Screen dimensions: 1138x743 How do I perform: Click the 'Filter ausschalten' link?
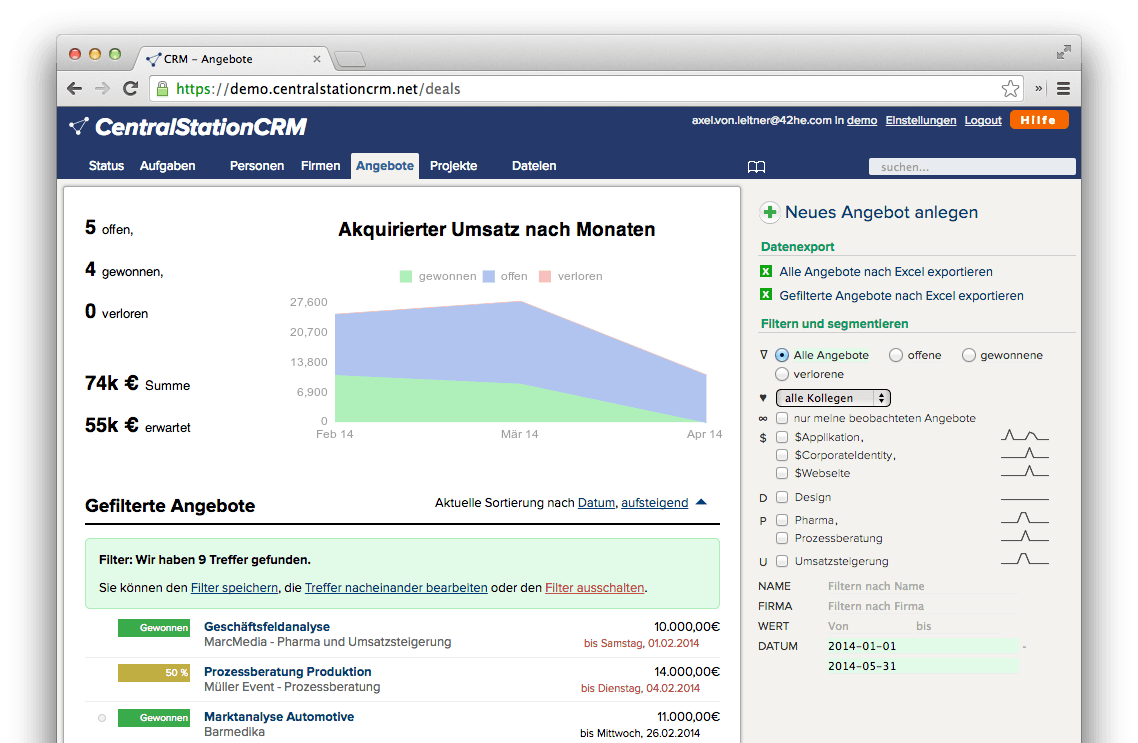(594, 588)
